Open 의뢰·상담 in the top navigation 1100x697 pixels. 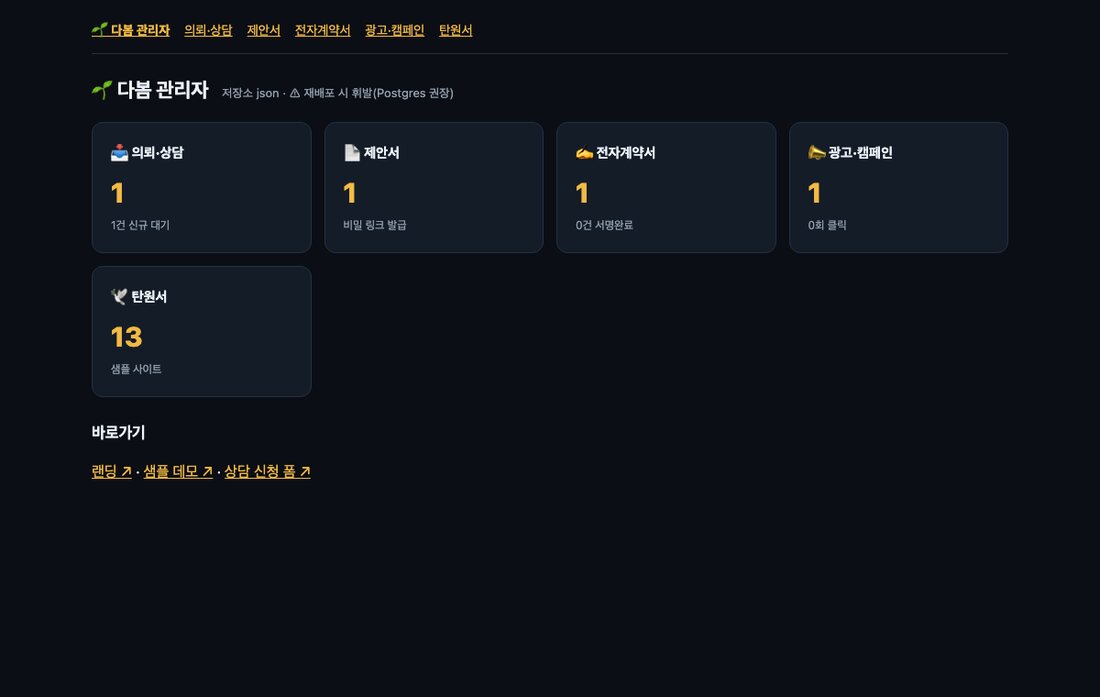click(208, 30)
